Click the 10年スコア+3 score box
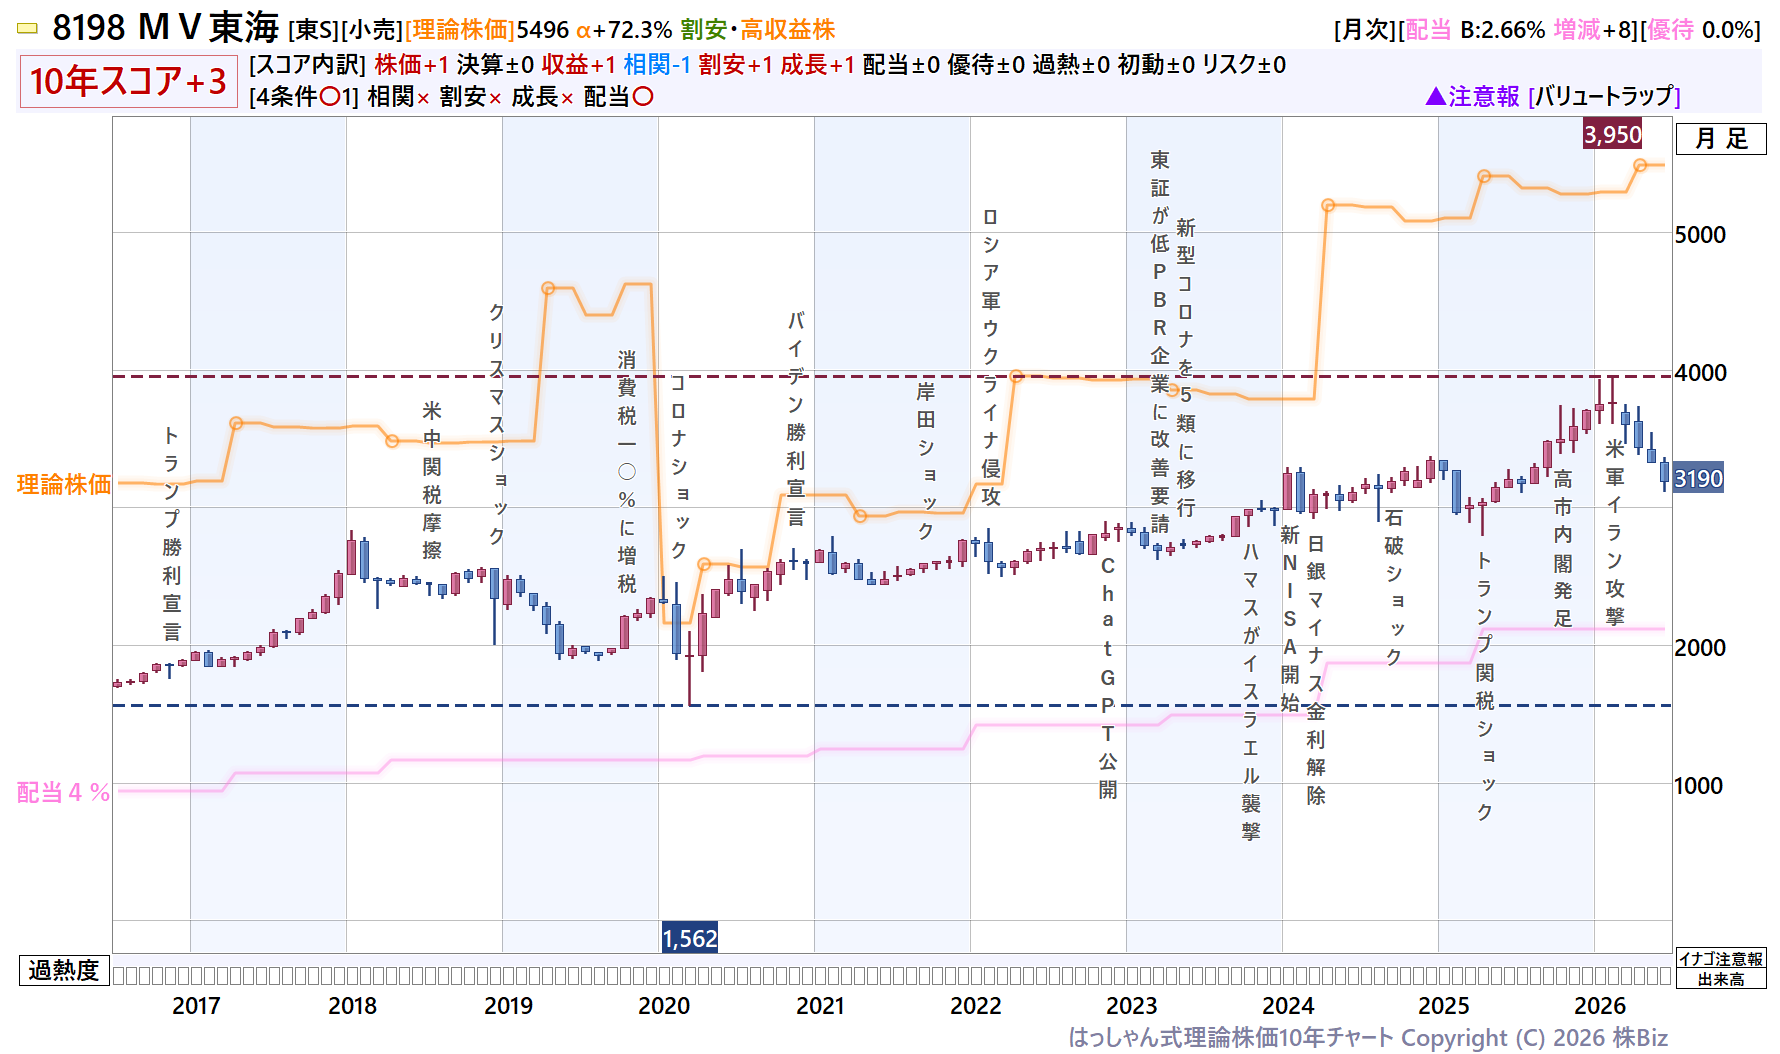The height and width of the screenshot is (1054, 1780). 128,81
